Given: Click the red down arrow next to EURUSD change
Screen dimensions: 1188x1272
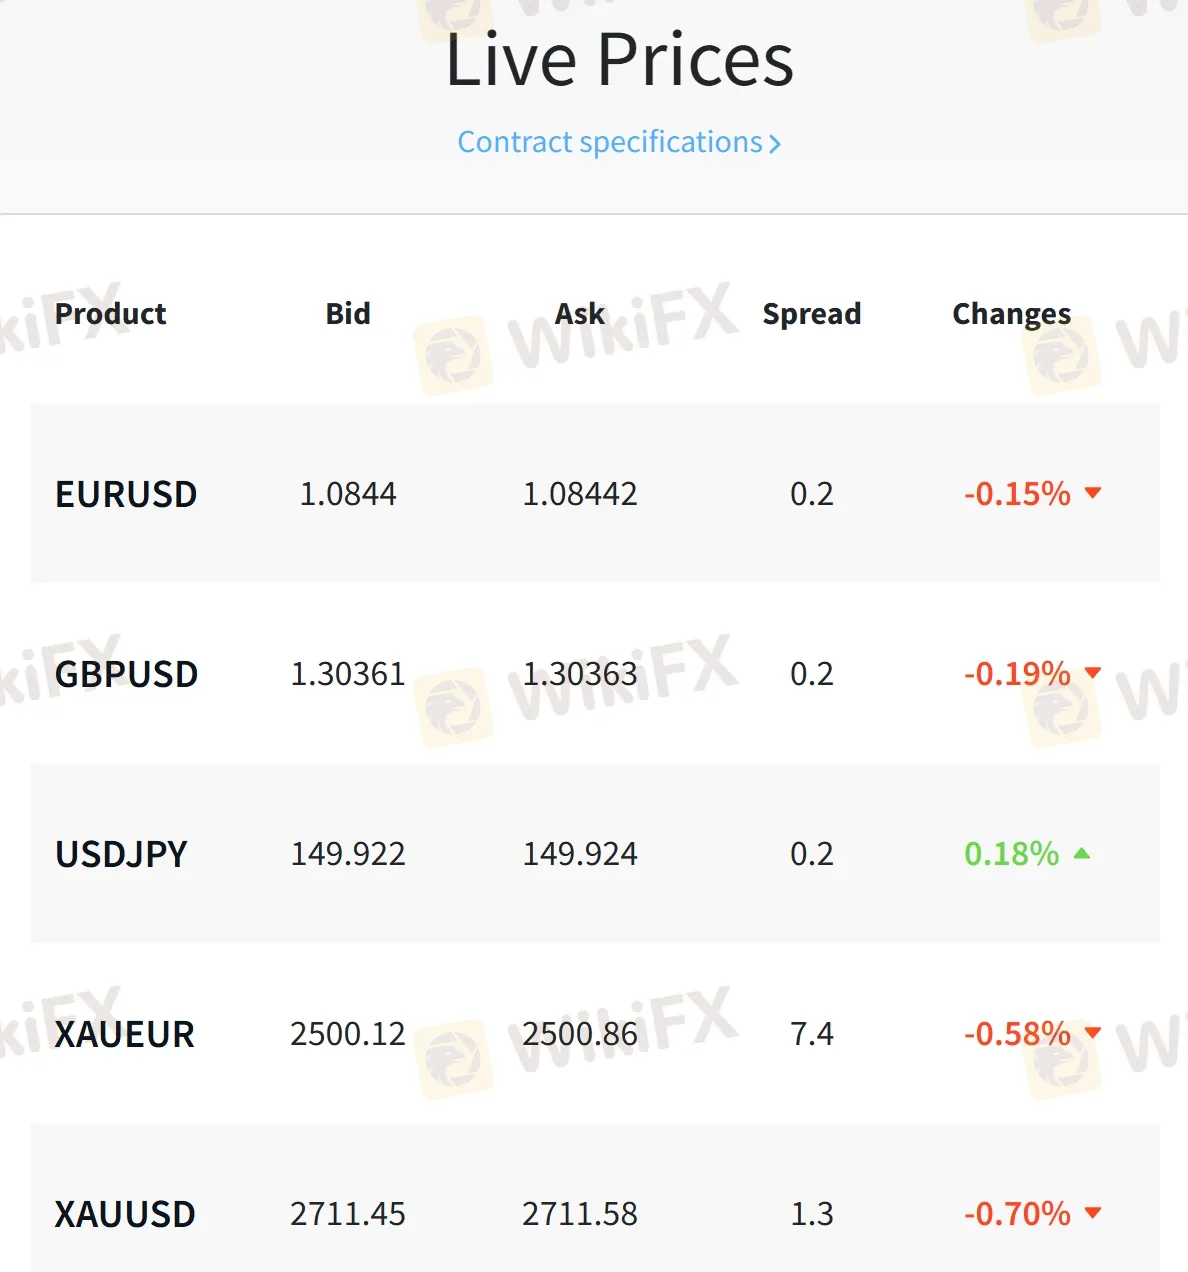Looking at the screenshot, I should [x=1093, y=492].
